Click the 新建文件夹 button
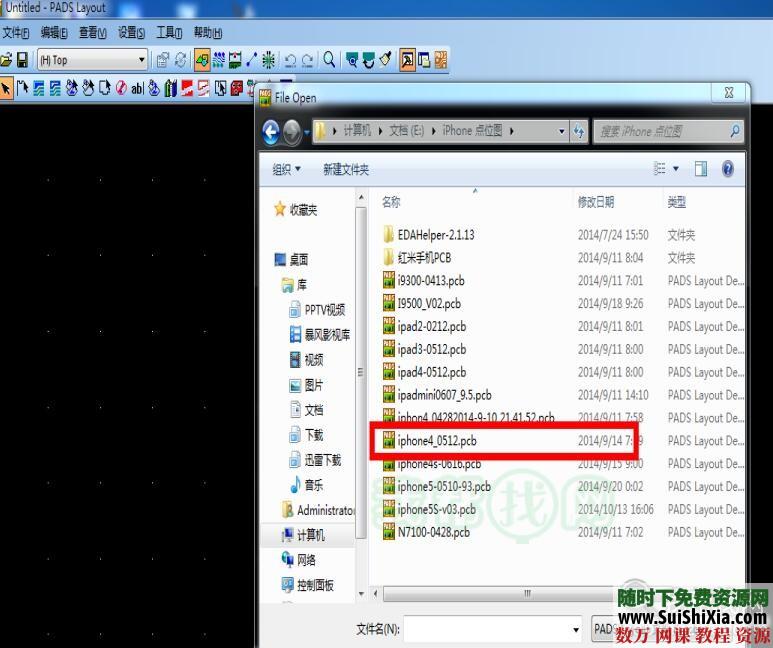773x648 pixels. pos(345,170)
